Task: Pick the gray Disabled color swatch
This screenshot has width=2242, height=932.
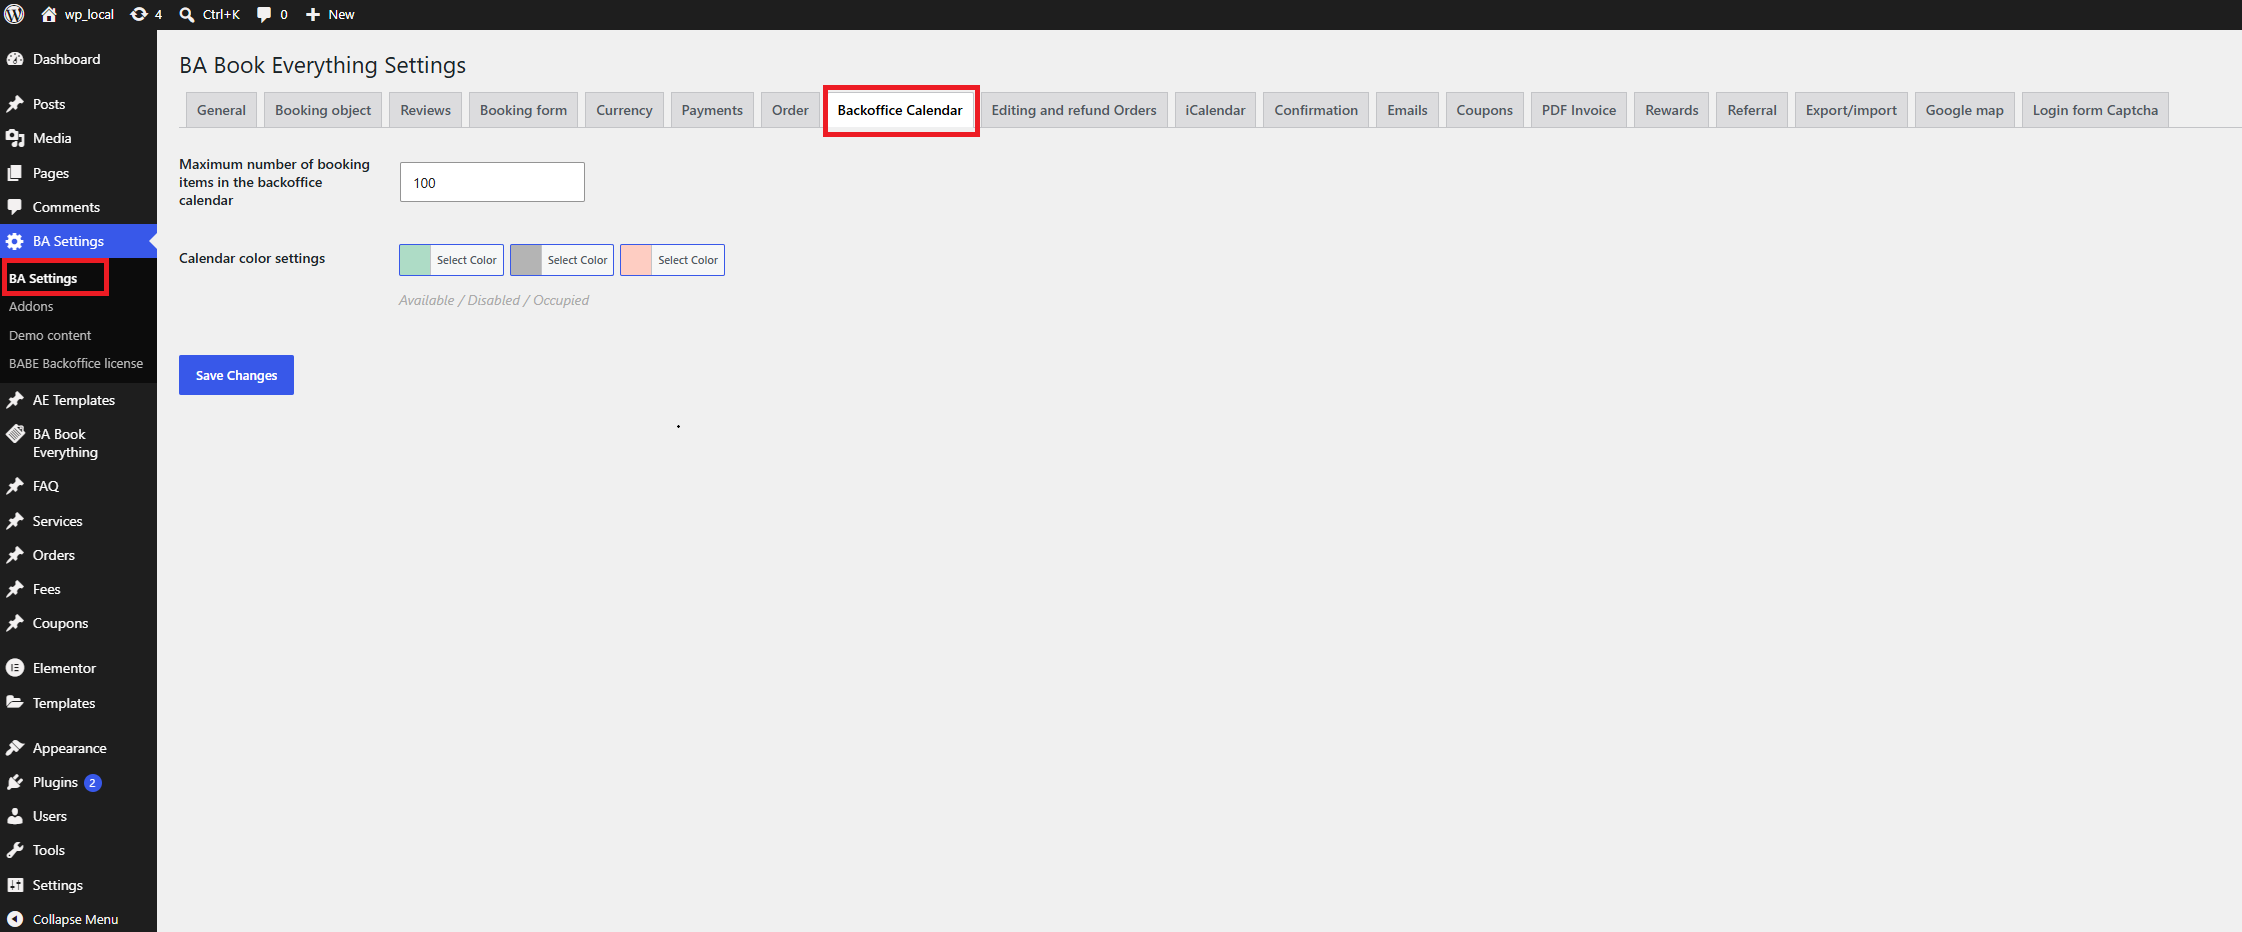Action: click(526, 260)
